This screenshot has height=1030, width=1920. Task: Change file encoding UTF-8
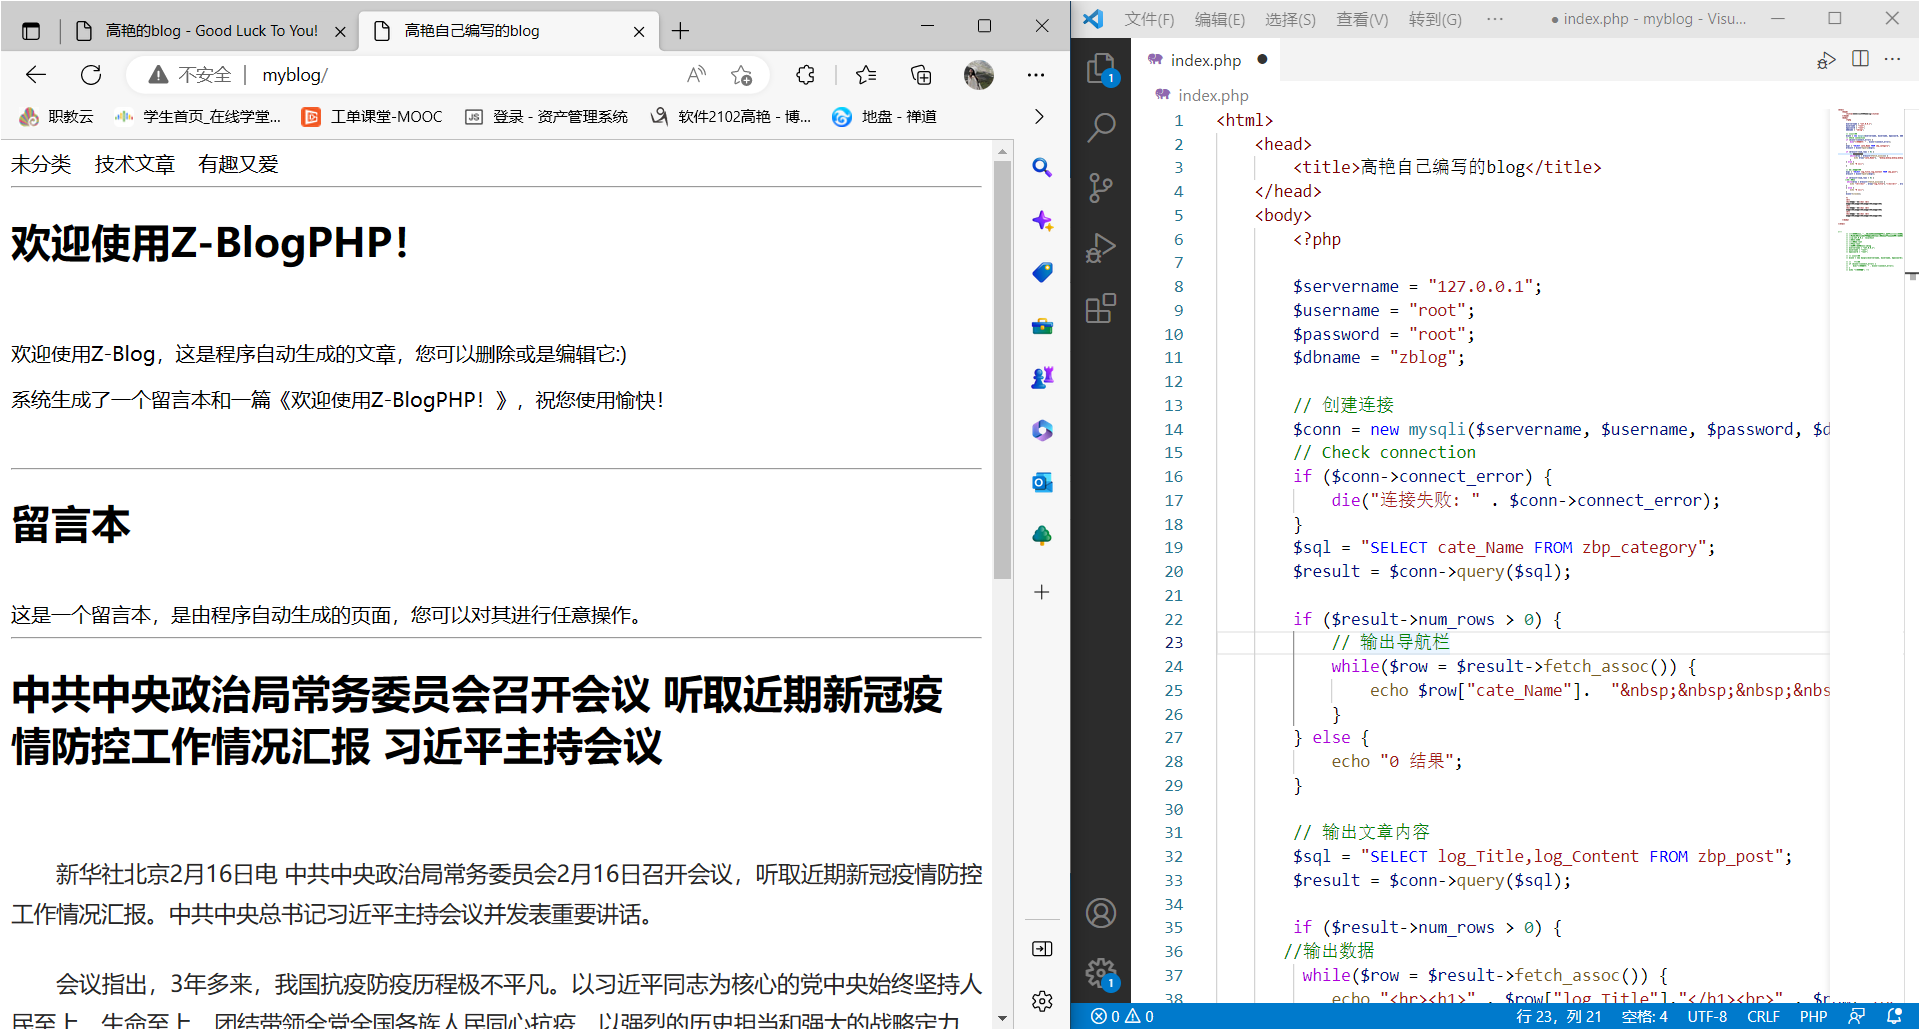[x=1707, y=1016]
